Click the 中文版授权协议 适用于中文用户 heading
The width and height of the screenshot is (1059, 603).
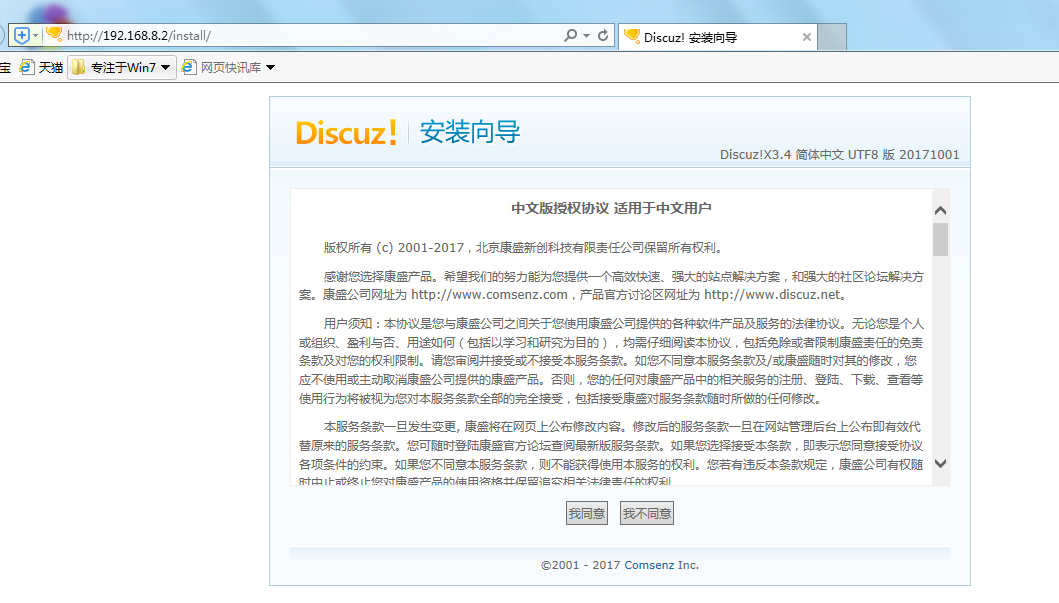[x=611, y=208]
